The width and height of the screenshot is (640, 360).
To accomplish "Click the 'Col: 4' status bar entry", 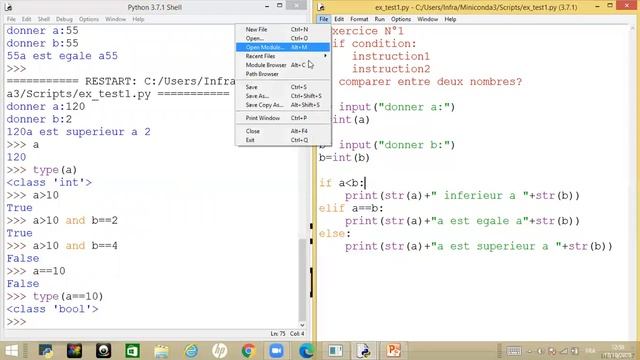I will [x=297, y=334].
